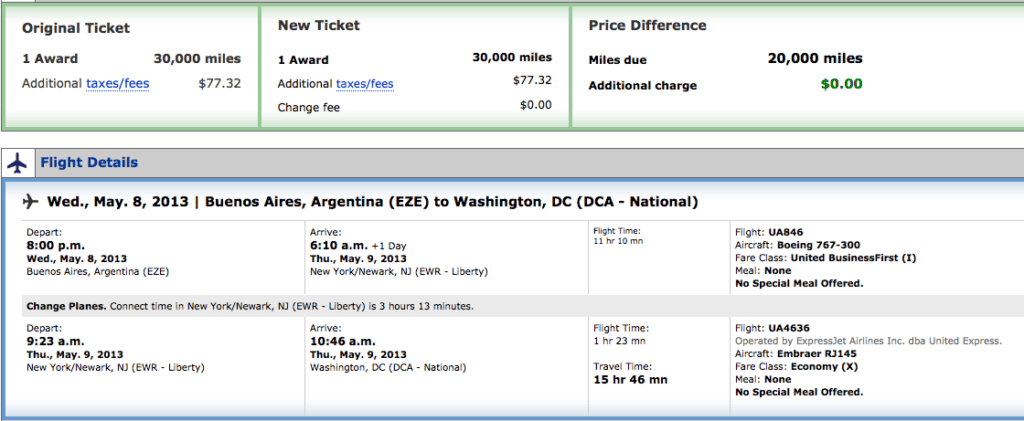Image resolution: width=1024 pixels, height=421 pixels.
Task: Click the New Ticket heading
Action: pos(319,25)
